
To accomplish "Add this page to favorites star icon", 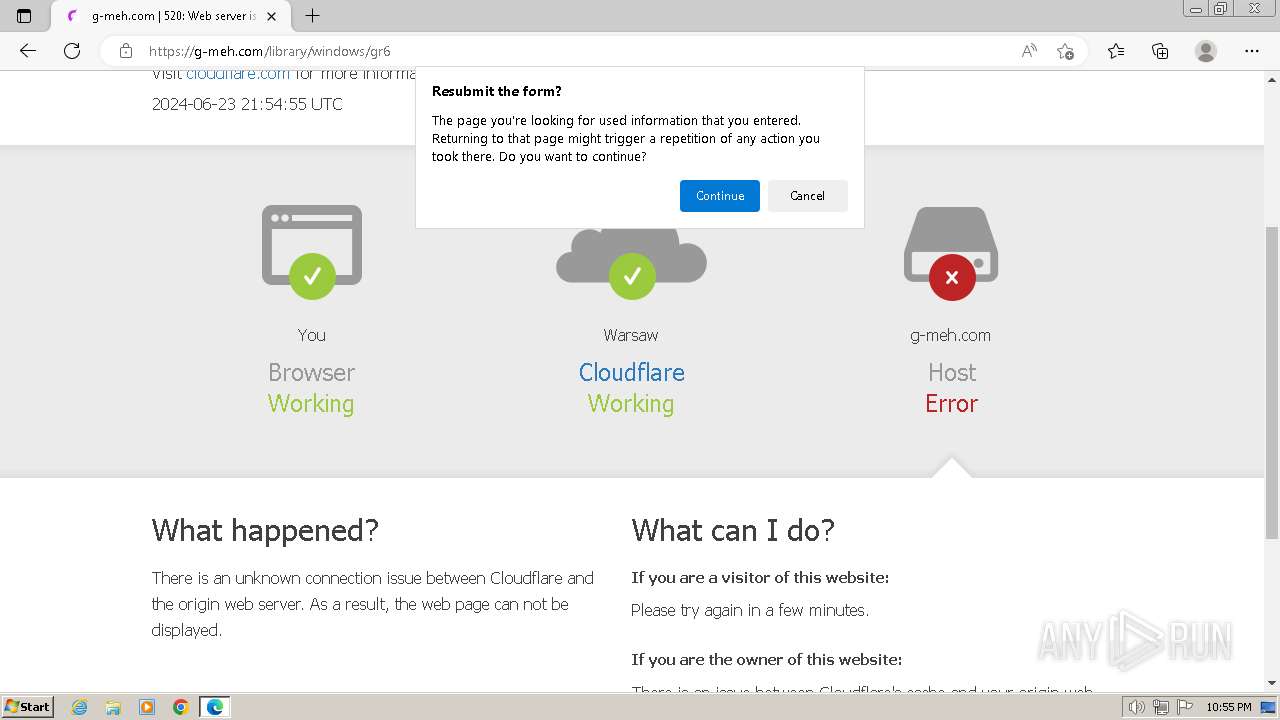I will pos(1065,51).
